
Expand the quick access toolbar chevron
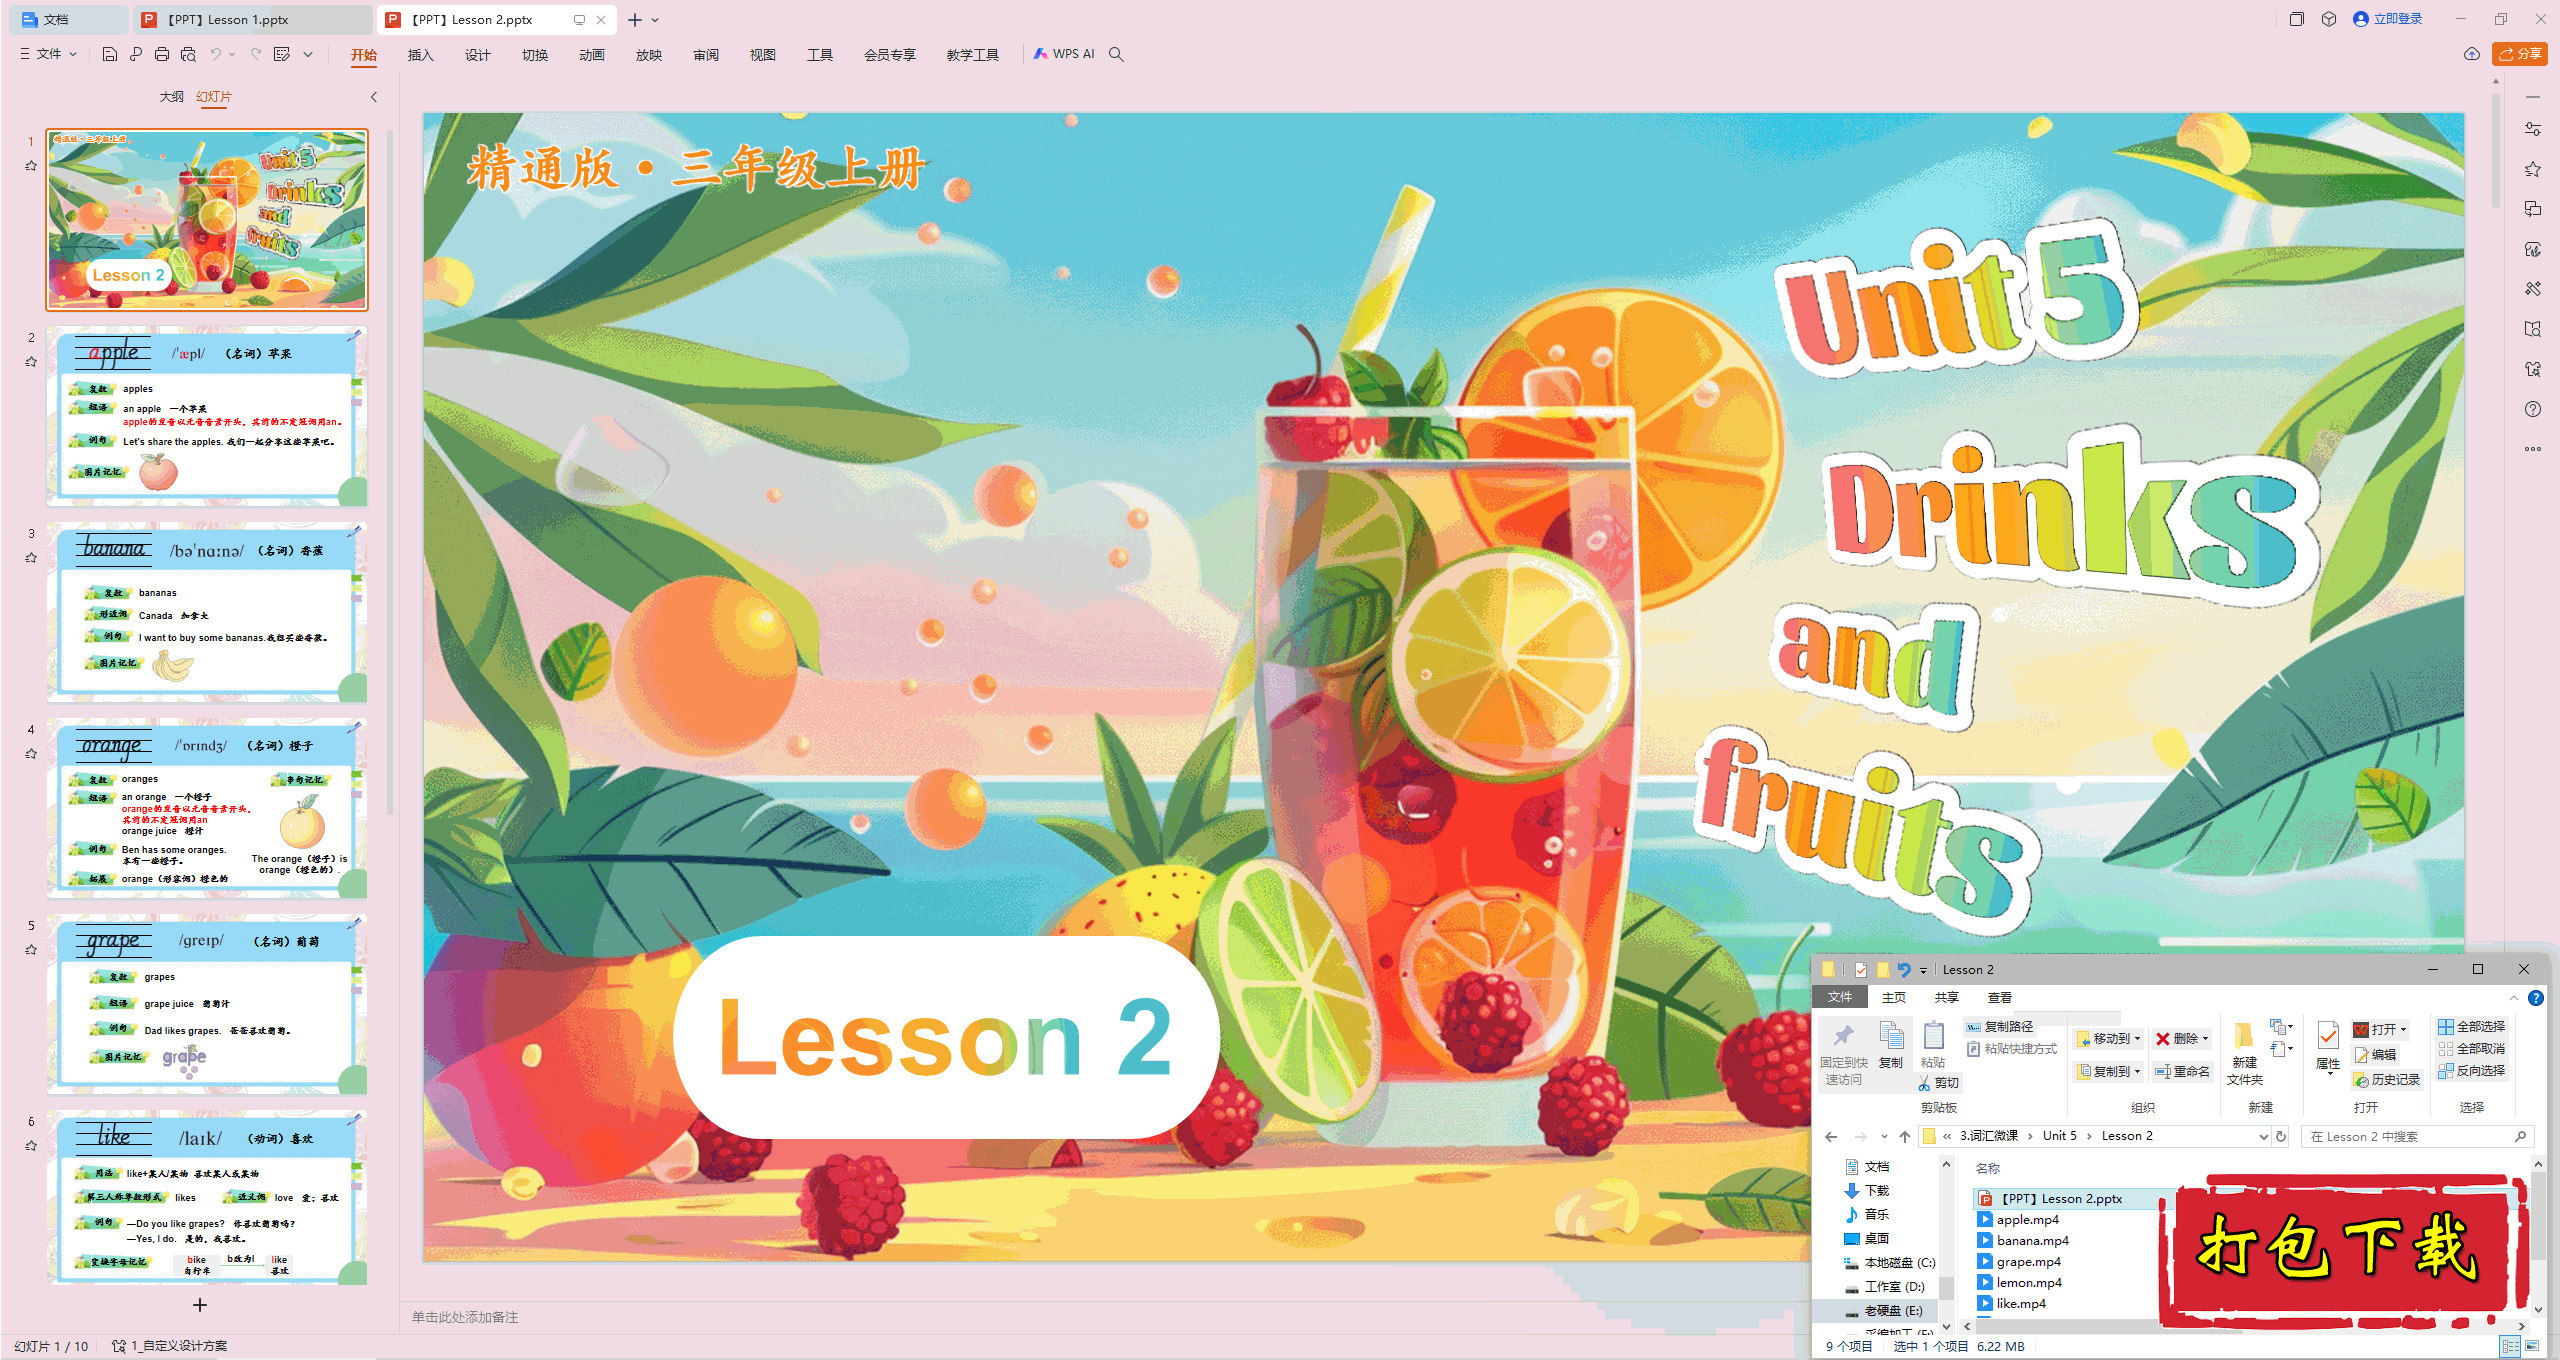308,54
